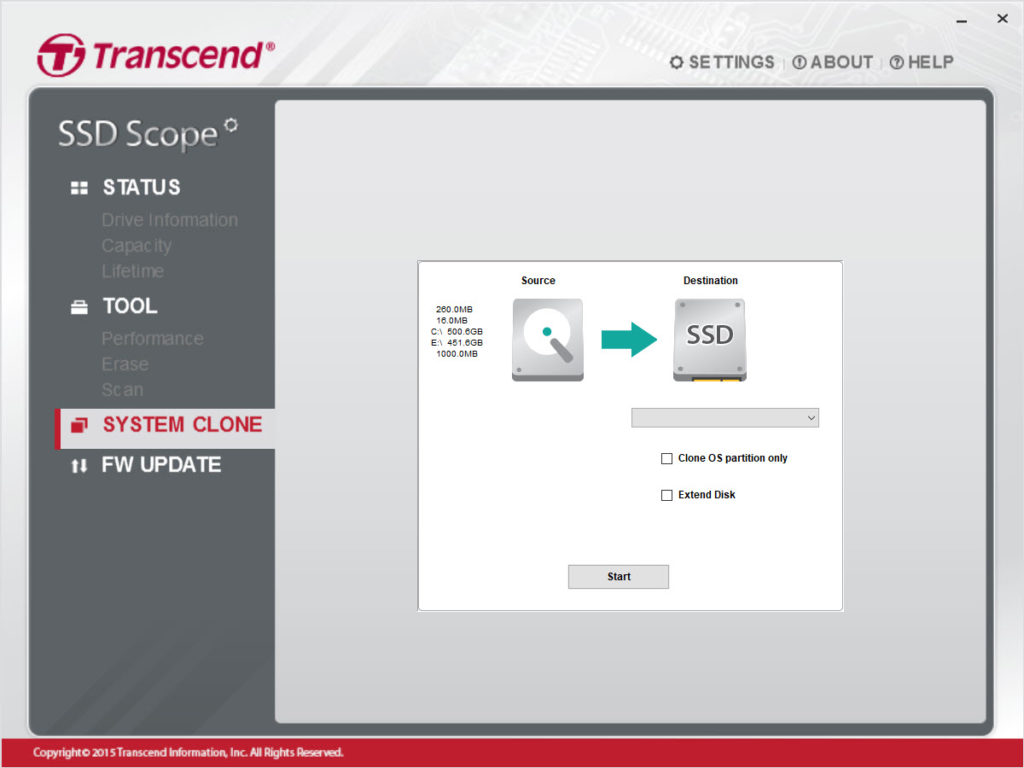The width and height of the screenshot is (1024, 768).
Task: Click the SSD Scope title gear icon
Action: click(231, 125)
